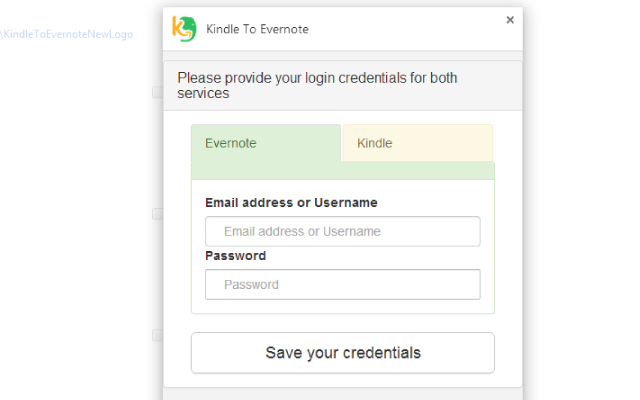This screenshot has height=400, width=640.
Task: Toggle the lowest faded checkbox behind dialog
Action: (157, 336)
